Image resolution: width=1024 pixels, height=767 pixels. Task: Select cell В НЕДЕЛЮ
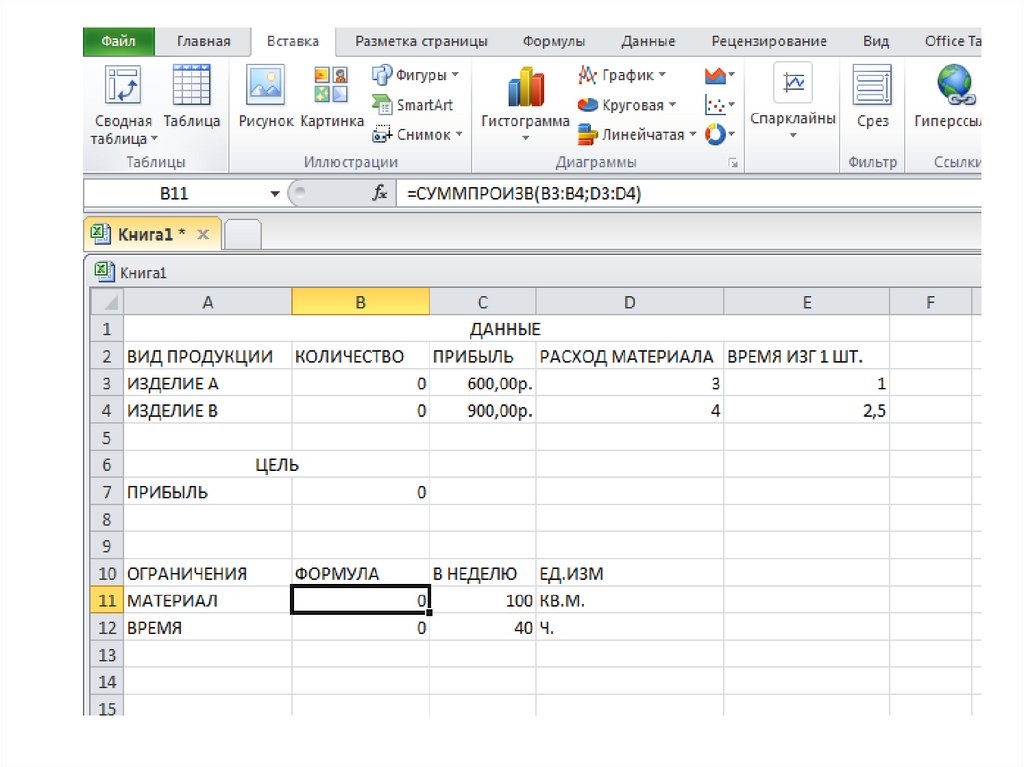(483, 574)
